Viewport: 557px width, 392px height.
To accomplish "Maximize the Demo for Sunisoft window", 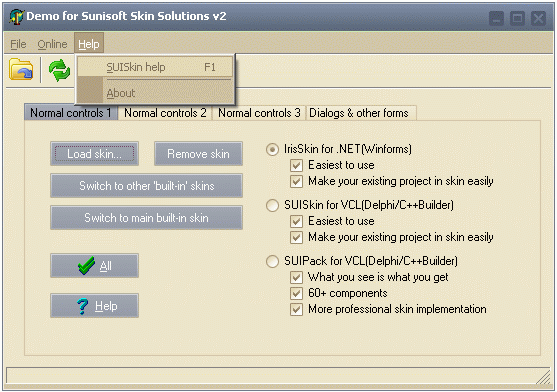I will (x=517, y=18).
